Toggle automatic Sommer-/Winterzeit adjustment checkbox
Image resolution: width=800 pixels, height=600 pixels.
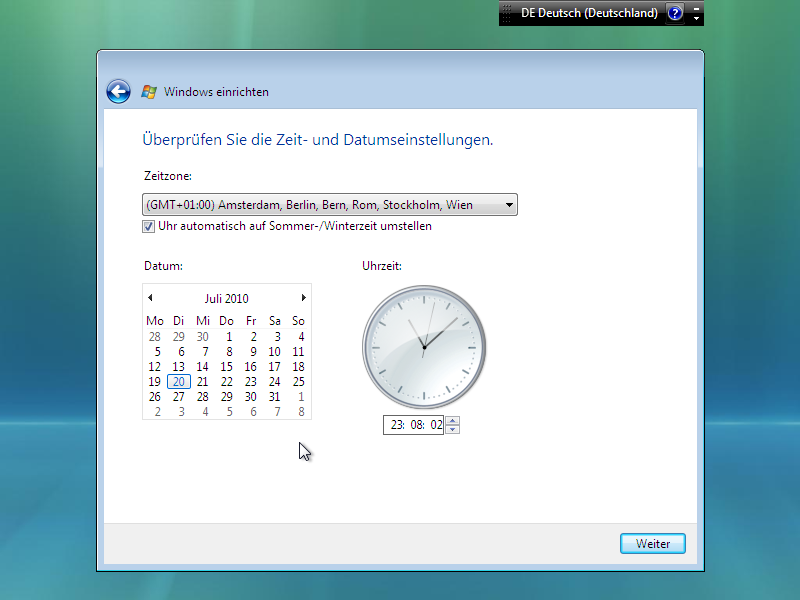pos(149,227)
